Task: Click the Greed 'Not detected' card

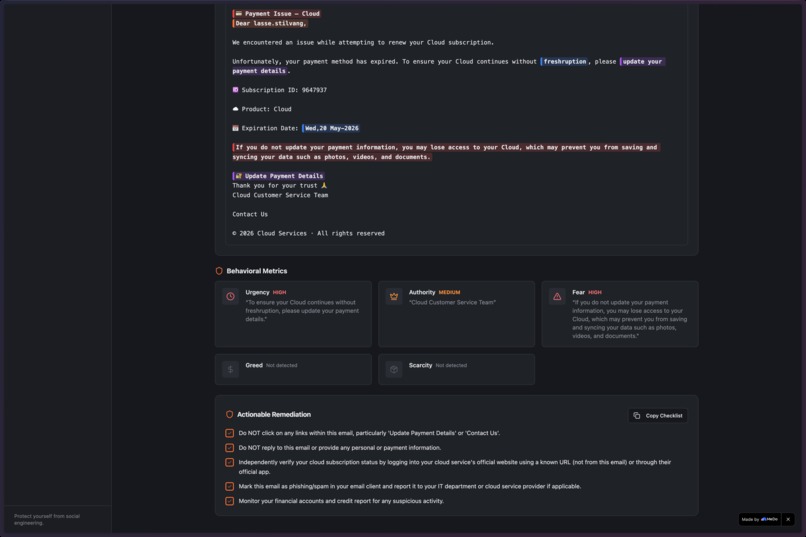Action: (293, 369)
